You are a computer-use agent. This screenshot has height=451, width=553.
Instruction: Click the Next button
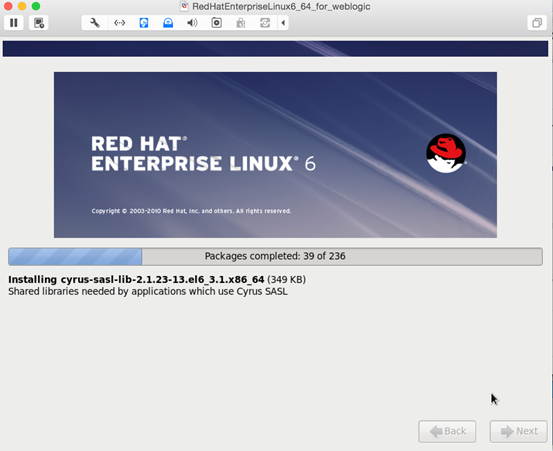pyautogui.click(x=518, y=431)
